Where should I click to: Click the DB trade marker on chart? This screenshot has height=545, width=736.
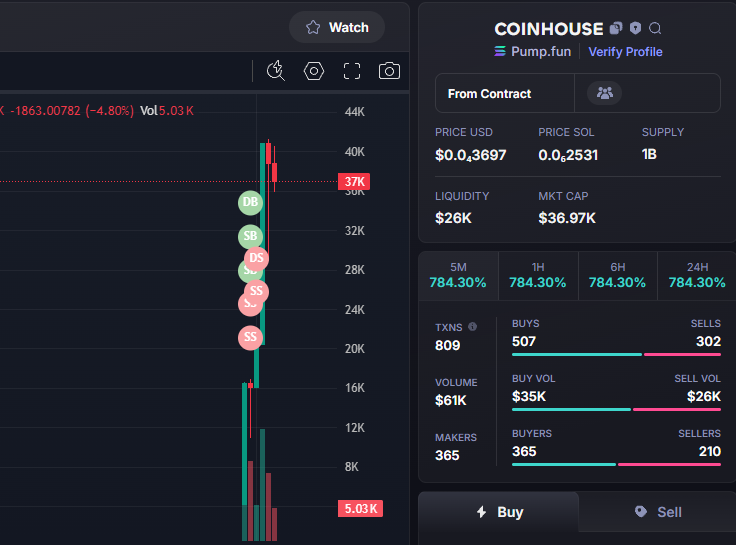point(250,202)
